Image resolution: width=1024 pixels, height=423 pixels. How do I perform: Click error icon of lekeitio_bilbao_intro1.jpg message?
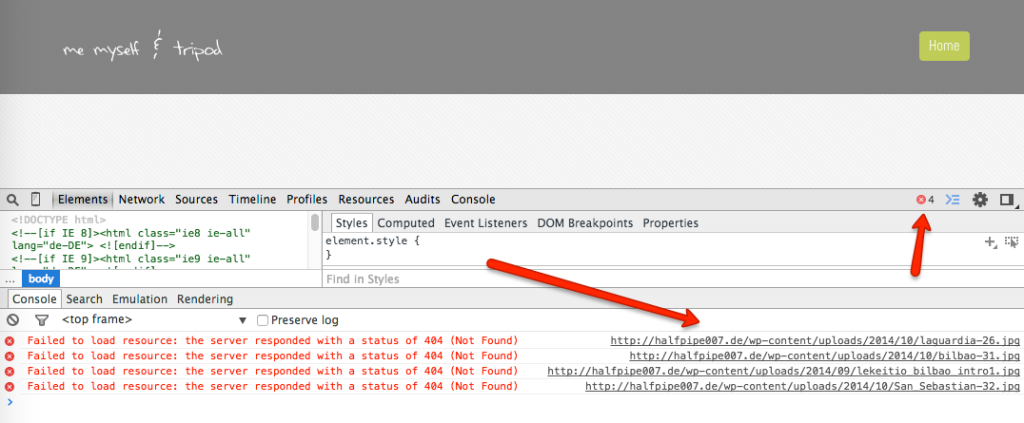click(x=10, y=371)
